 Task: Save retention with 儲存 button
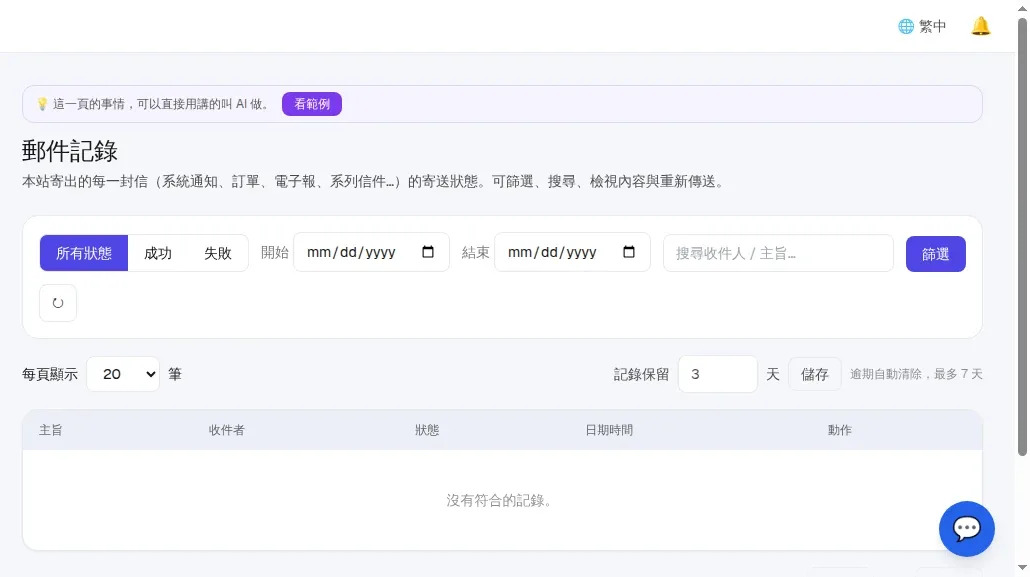[815, 374]
